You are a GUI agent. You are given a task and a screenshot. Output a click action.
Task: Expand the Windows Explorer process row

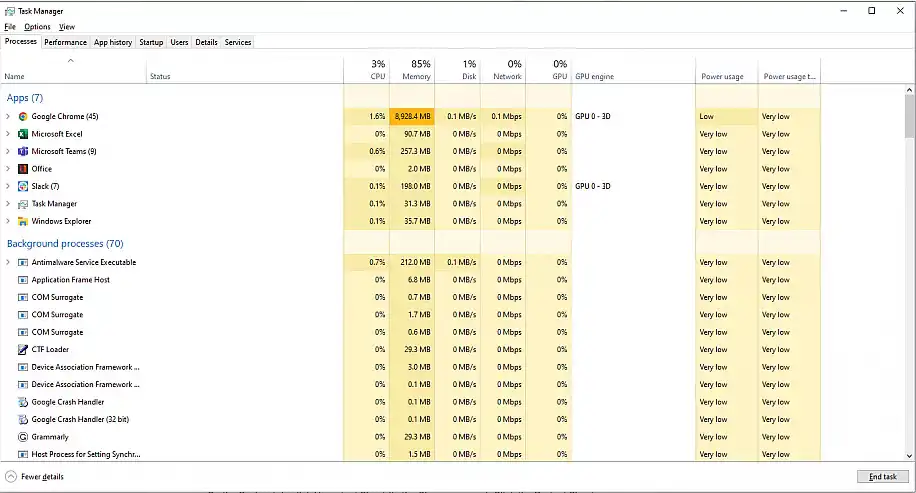tap(8, 221)
